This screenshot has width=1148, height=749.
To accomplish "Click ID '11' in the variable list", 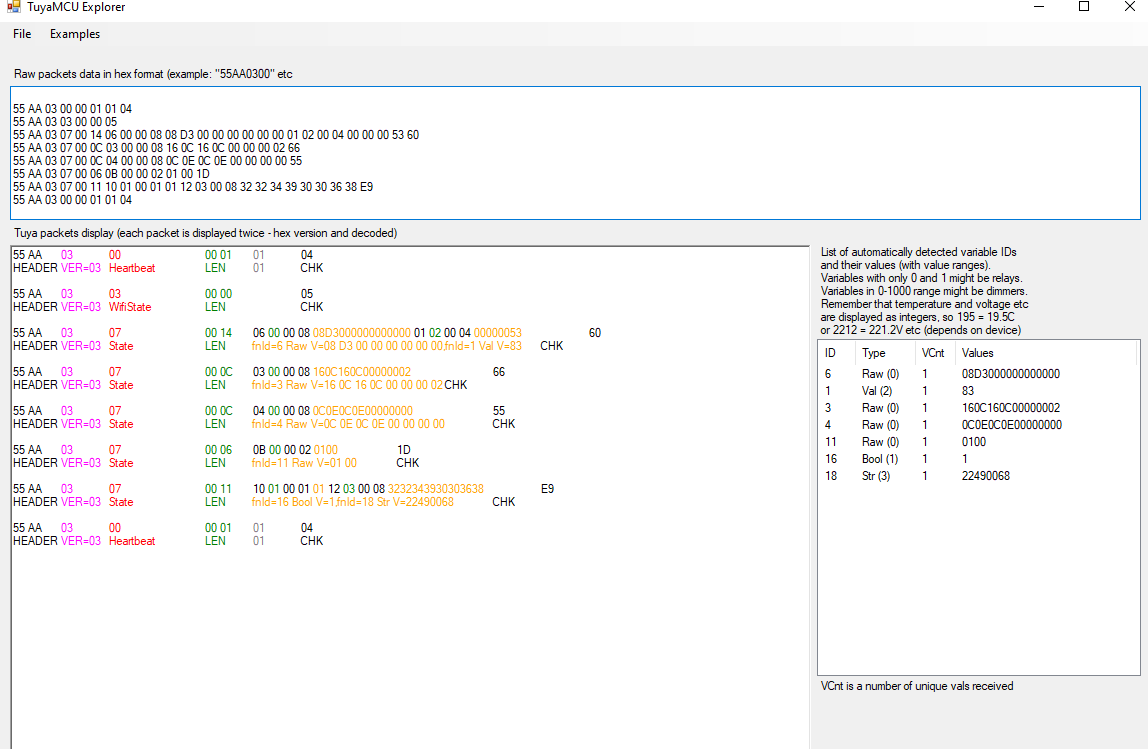I will (x=830, y=441).
